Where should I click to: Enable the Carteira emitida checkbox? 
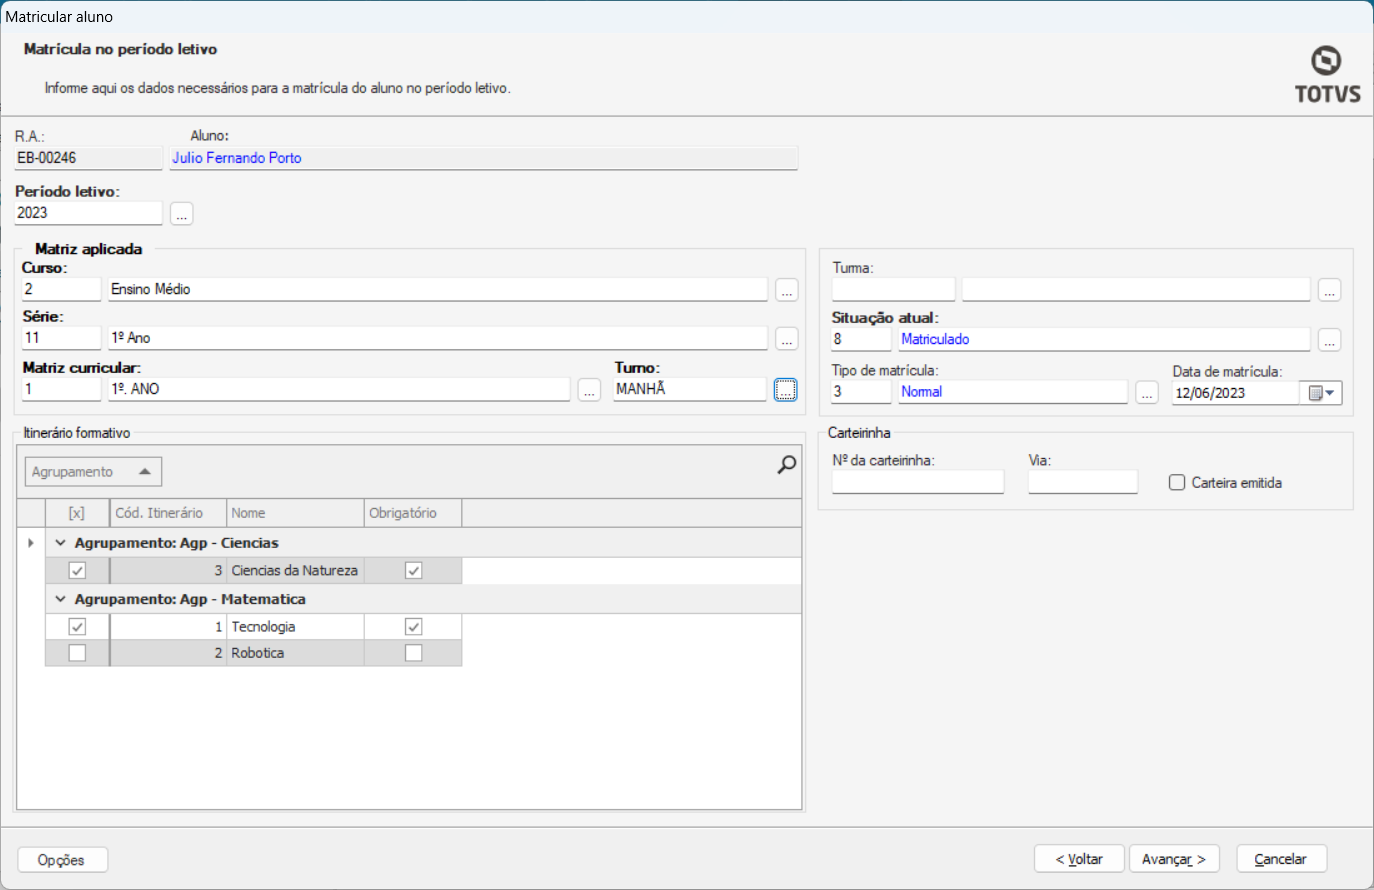(1177, 483)
